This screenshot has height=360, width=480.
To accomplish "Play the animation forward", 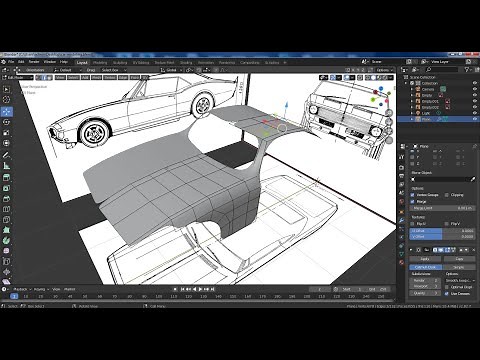I will 200,289.
